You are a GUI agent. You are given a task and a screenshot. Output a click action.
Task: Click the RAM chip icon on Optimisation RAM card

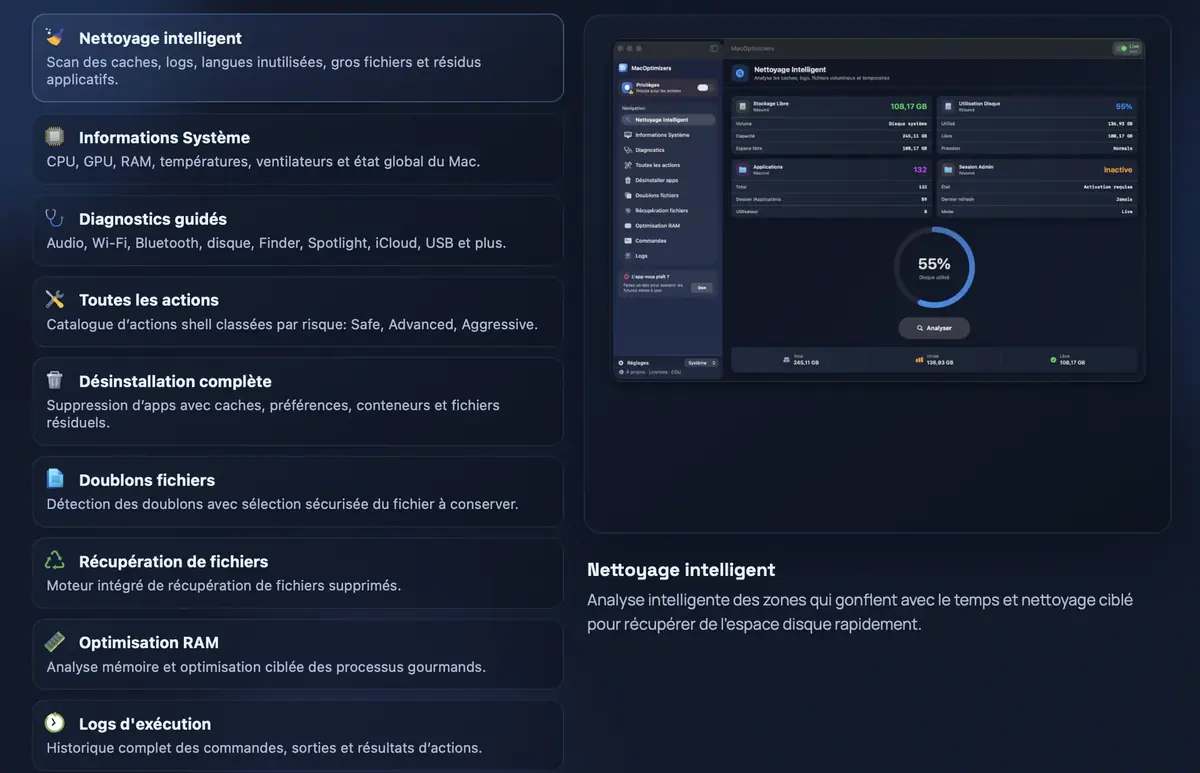(55, 641)
